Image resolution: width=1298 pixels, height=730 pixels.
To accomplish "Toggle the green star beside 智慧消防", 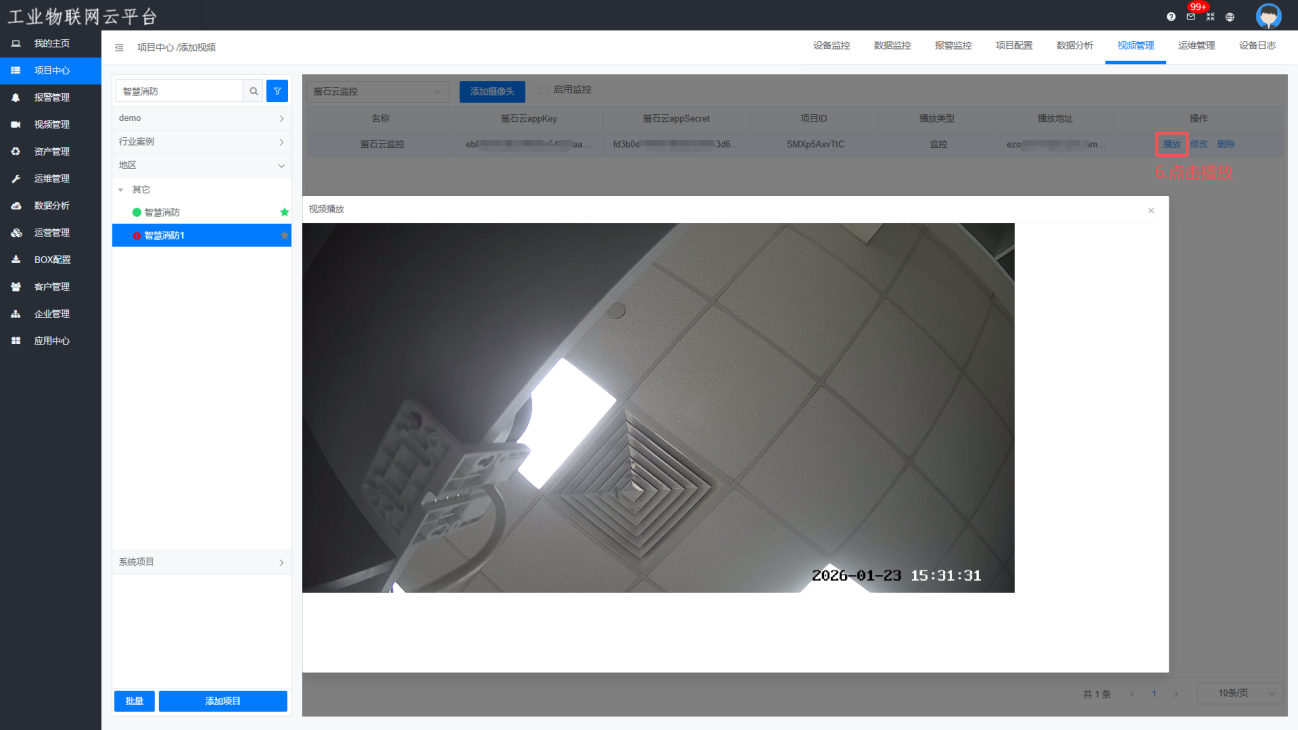I will click(284, 212).
